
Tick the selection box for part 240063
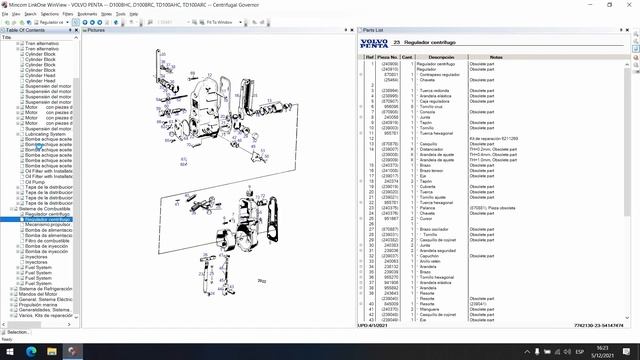[361, 261]
